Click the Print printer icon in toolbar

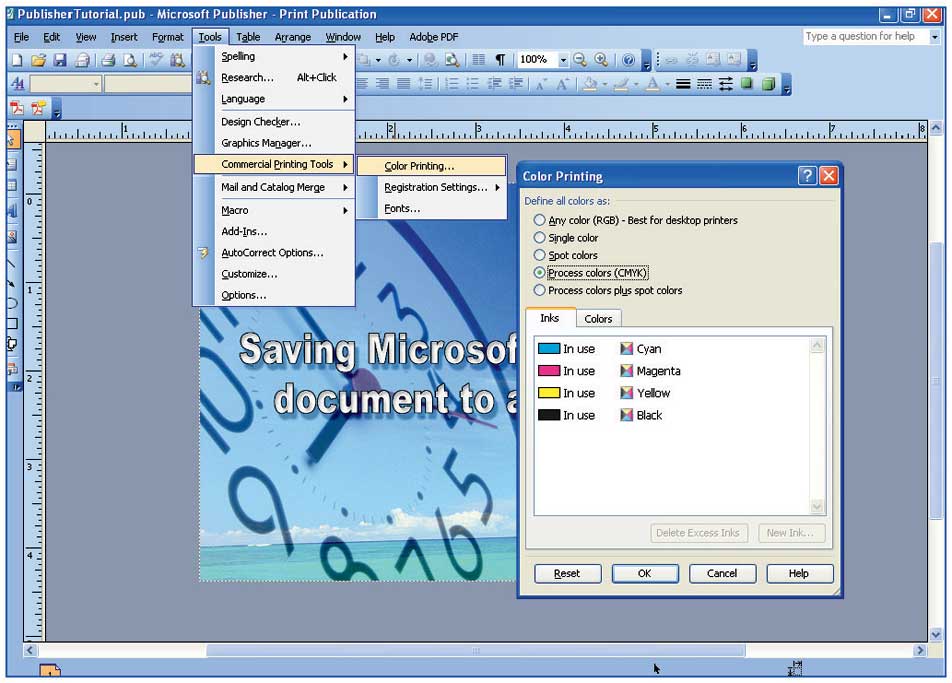[x=109, y=59]
